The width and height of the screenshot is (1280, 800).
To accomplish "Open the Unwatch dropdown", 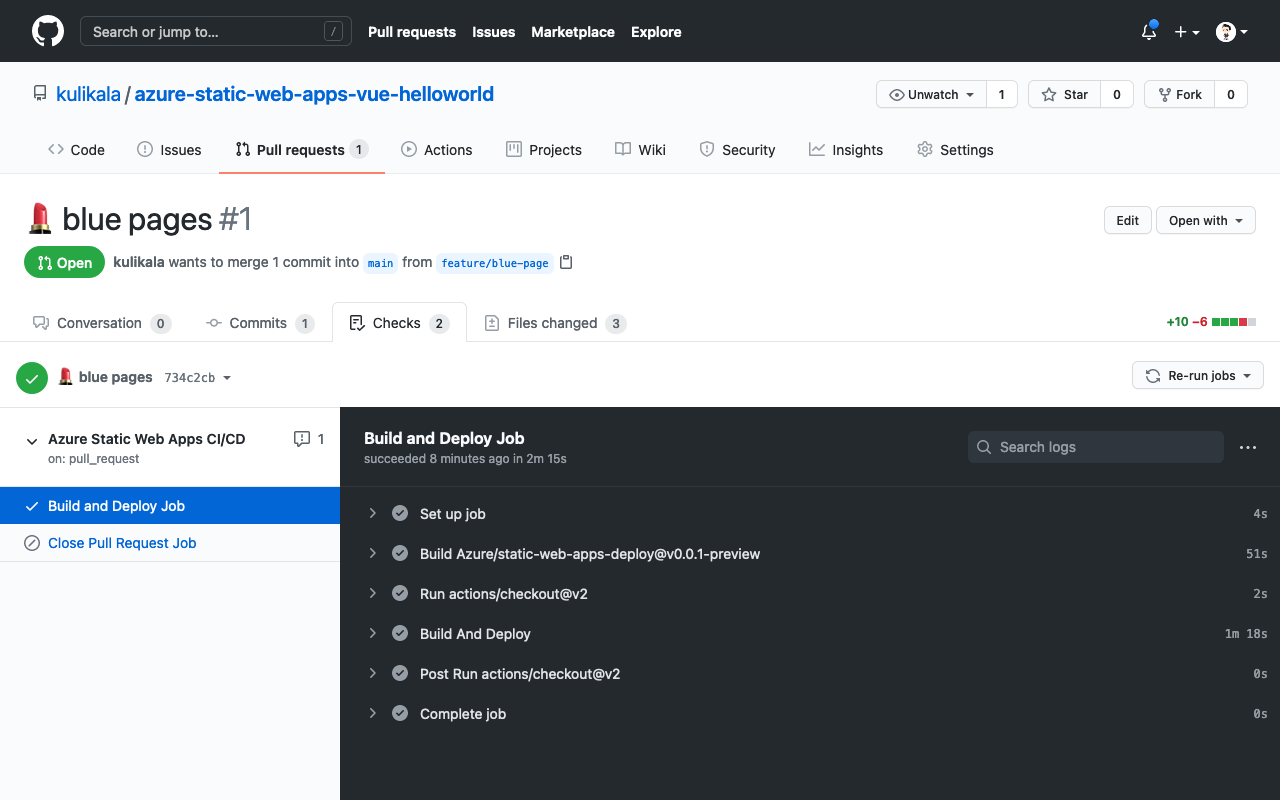I will pyautogui.click(x=931, y=94).
